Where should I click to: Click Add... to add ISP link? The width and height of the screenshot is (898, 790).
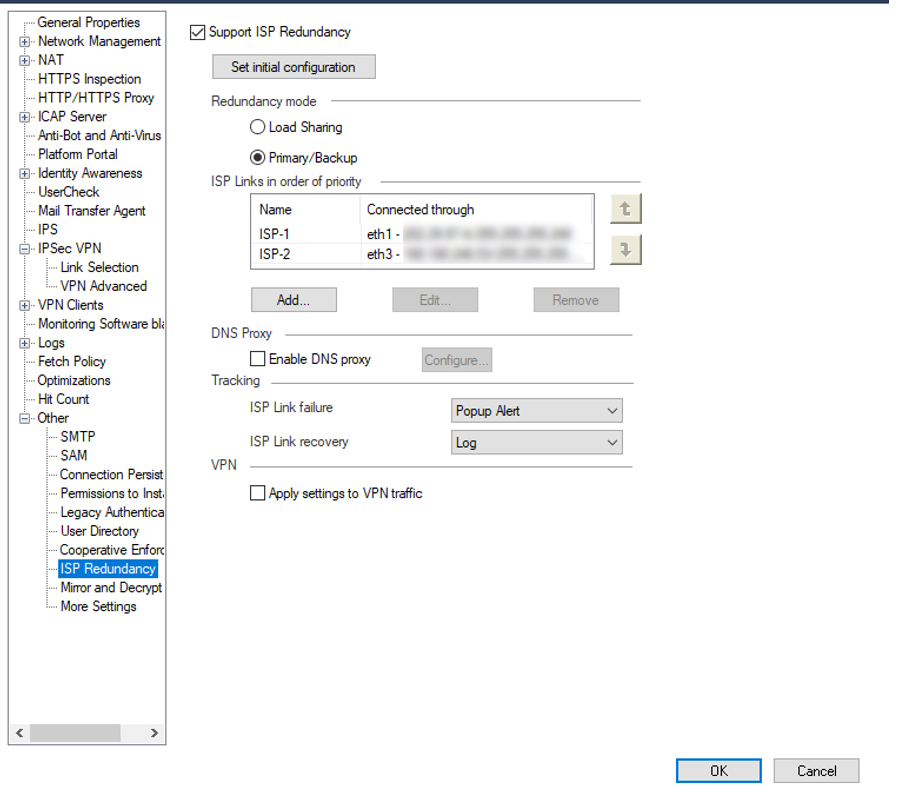click(x=294, y=300)
